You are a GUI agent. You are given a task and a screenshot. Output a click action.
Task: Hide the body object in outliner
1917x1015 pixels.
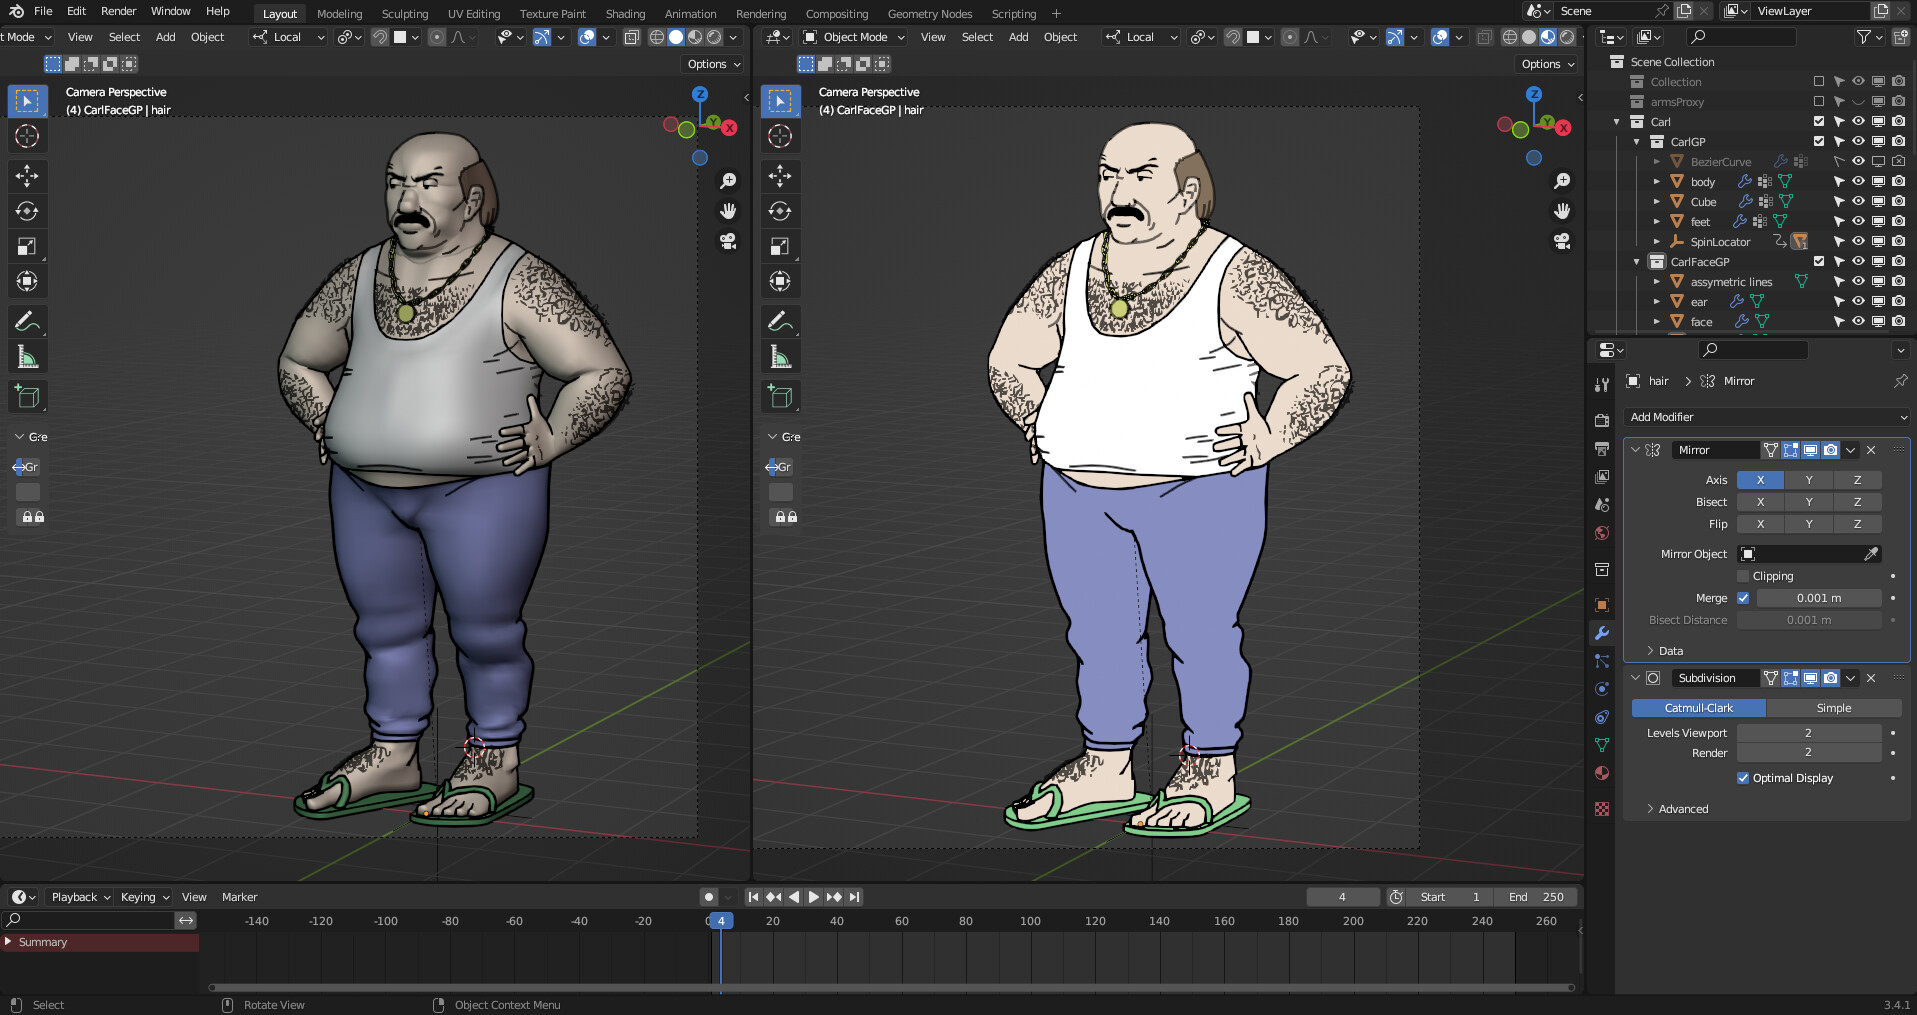coord(1858,182)
